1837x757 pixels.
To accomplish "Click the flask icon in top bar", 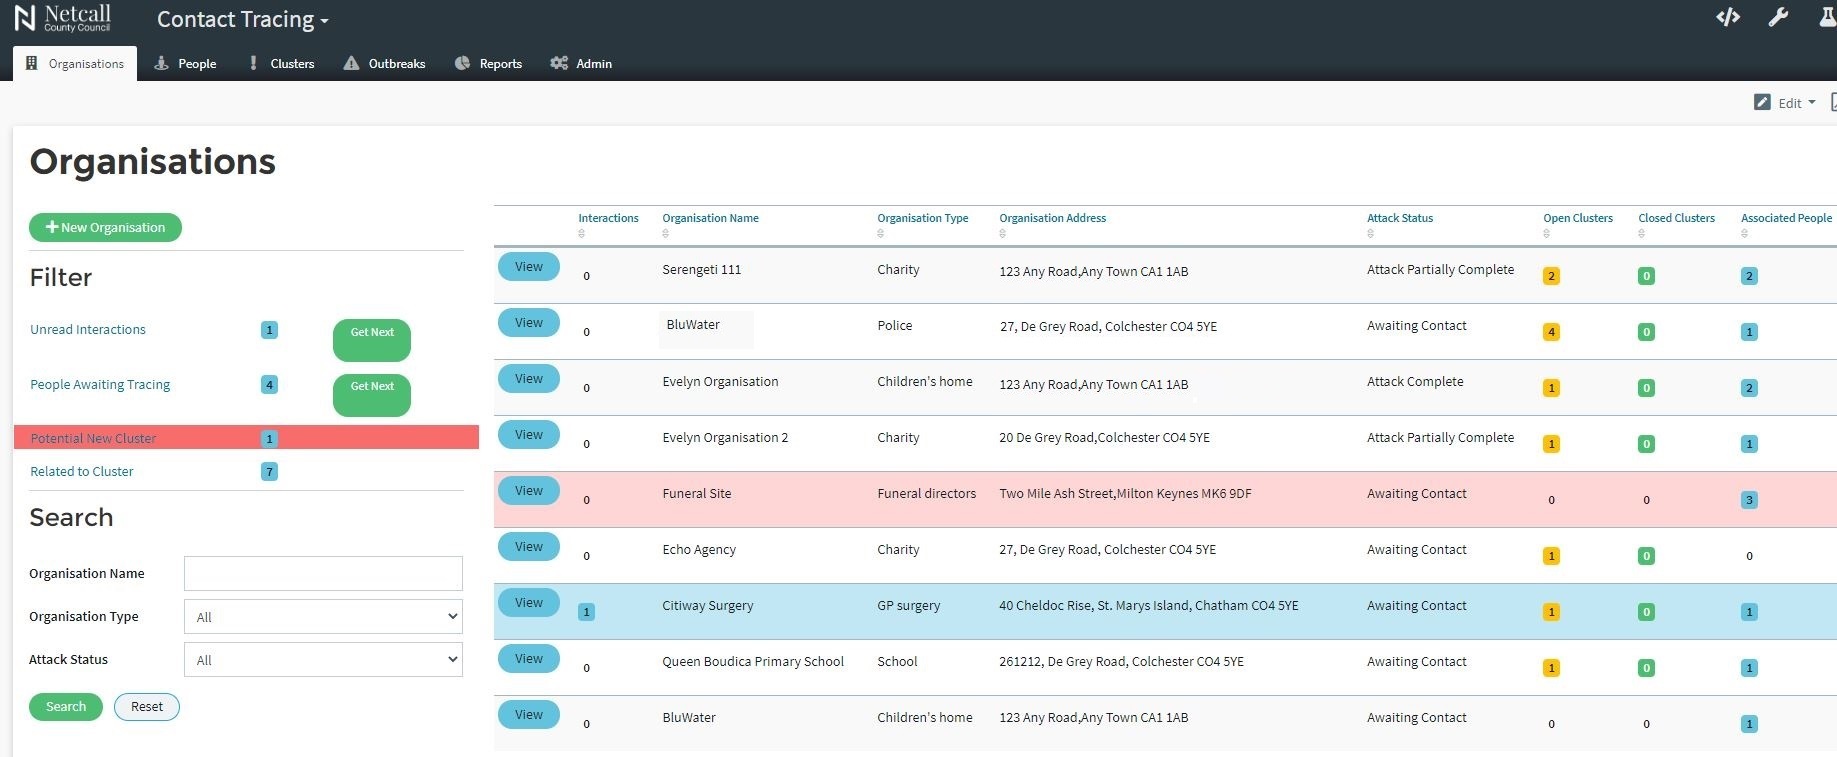I will 1826,17.
